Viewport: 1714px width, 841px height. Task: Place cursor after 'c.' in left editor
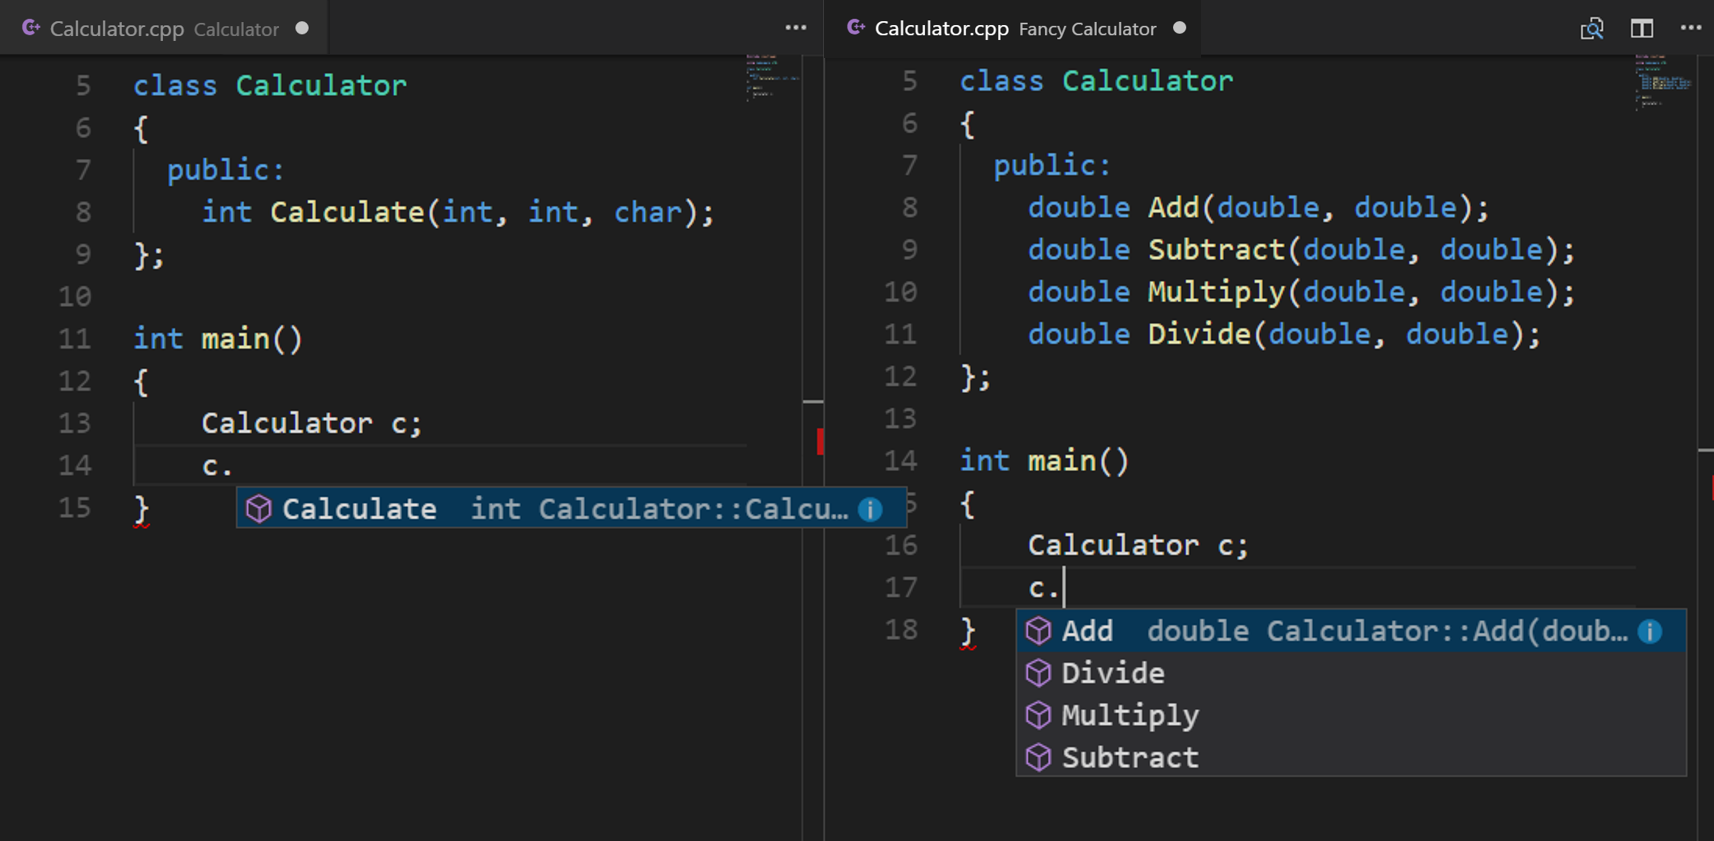tap(234, 466)
